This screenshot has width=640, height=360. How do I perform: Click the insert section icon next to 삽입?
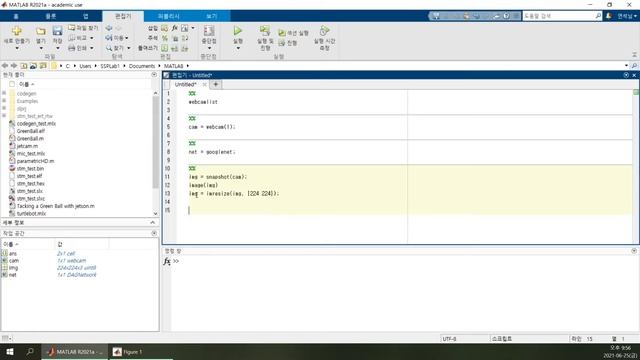click(164, 28)
